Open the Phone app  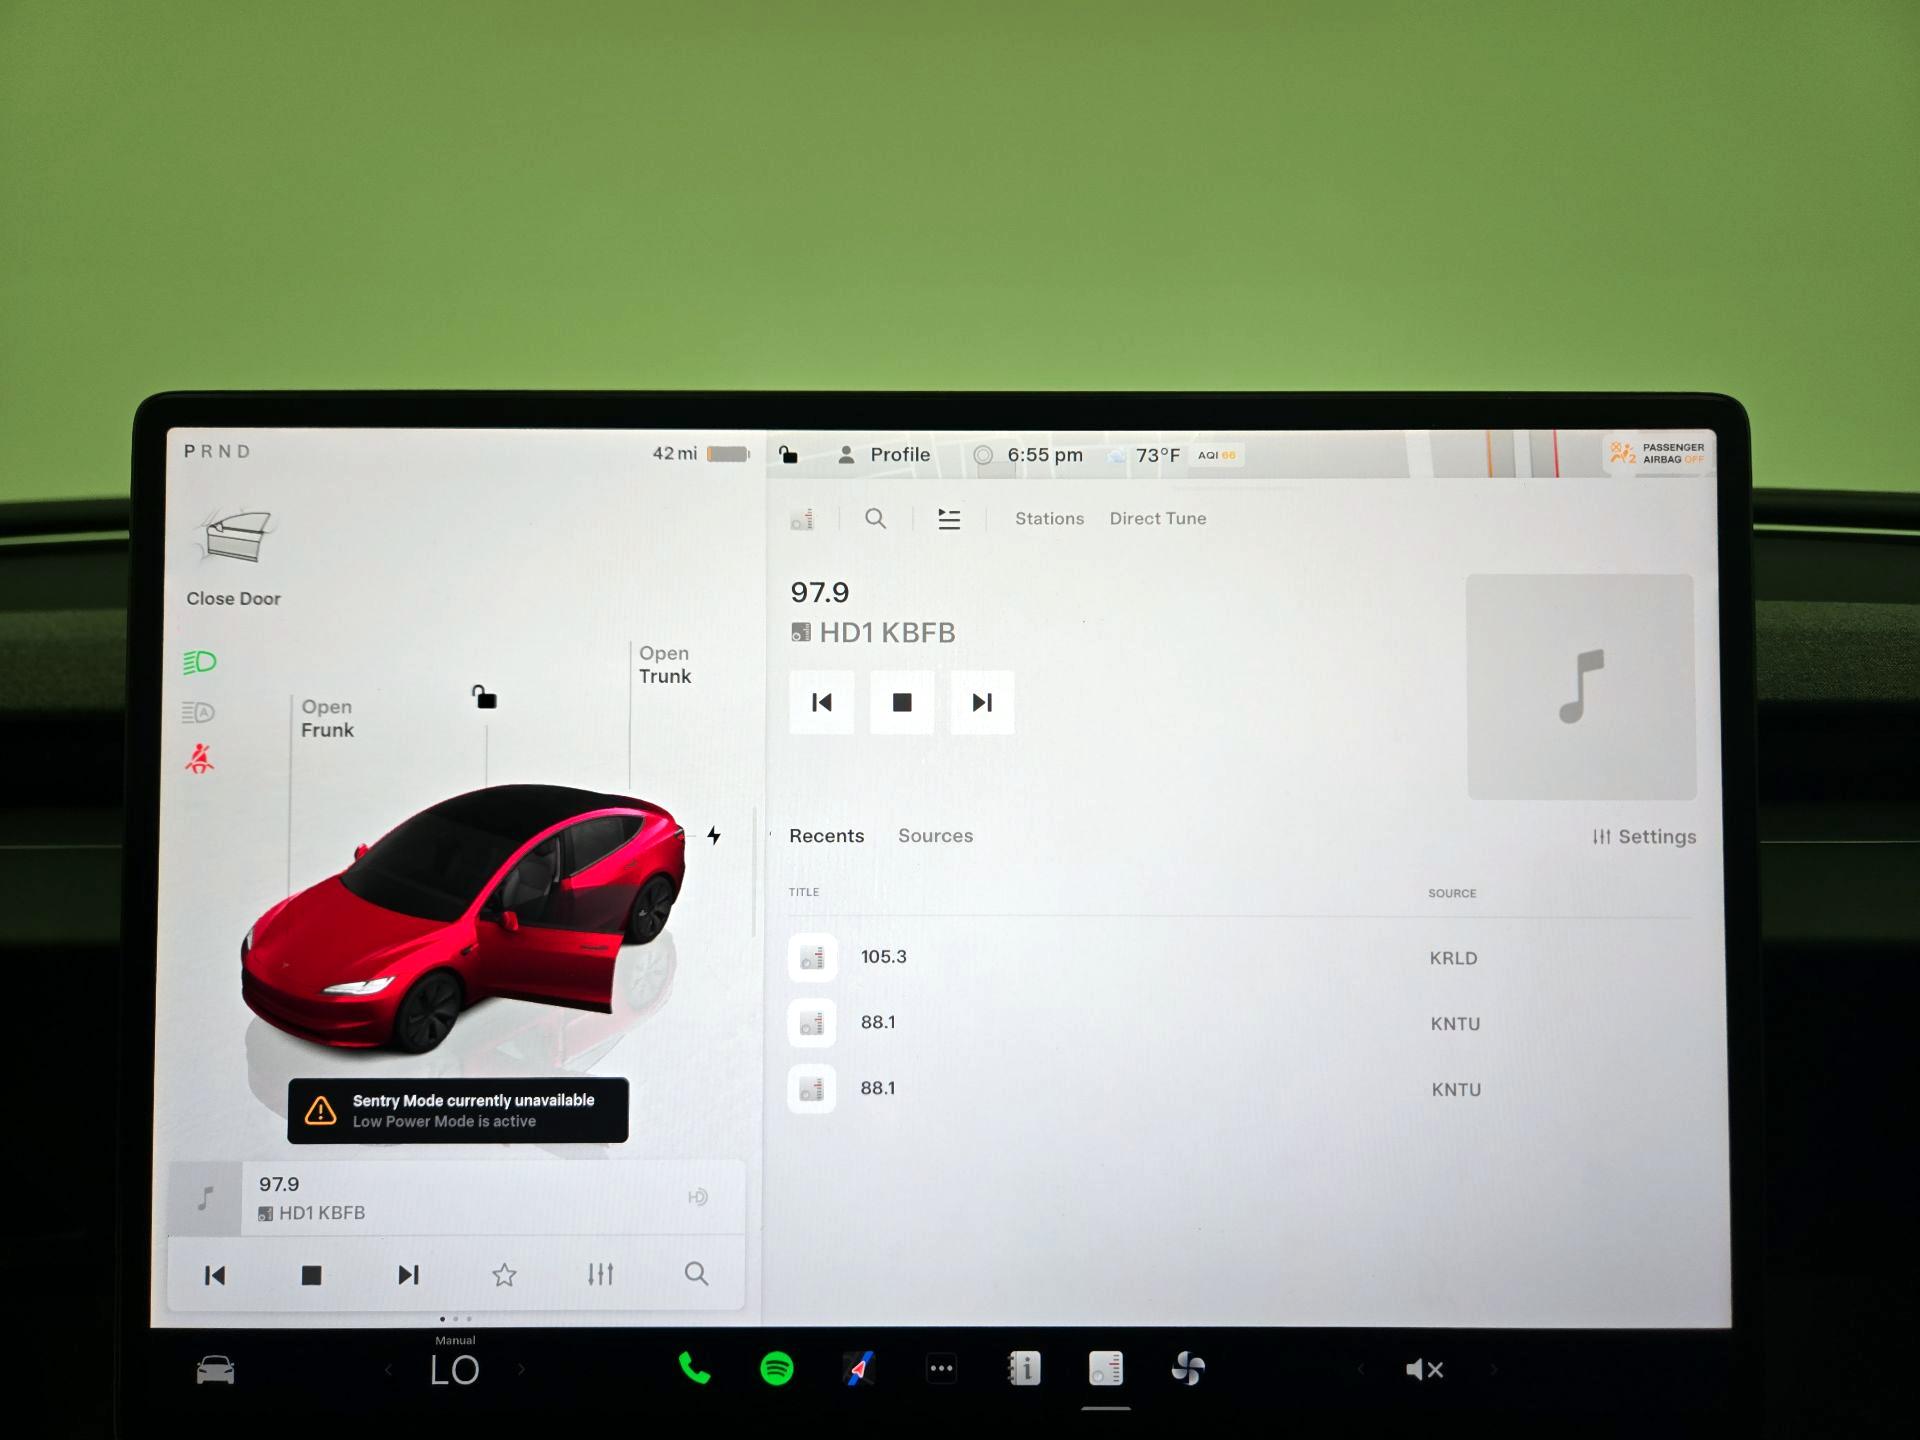(694, 1368)
